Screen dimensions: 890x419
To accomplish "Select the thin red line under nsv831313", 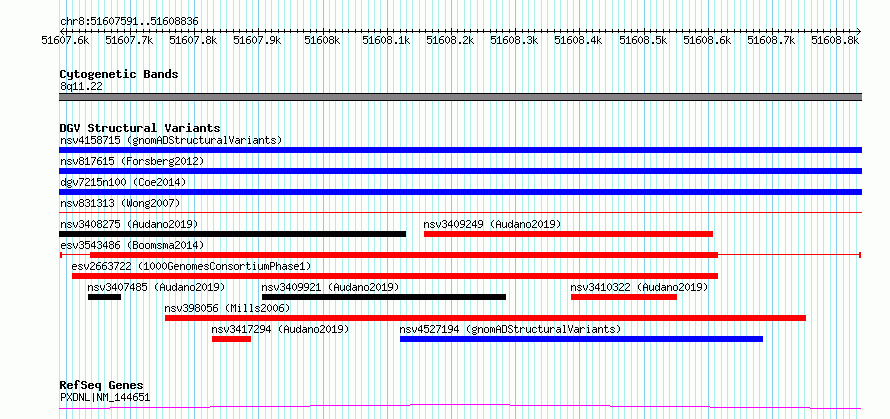I will click(x=460, y=212).
